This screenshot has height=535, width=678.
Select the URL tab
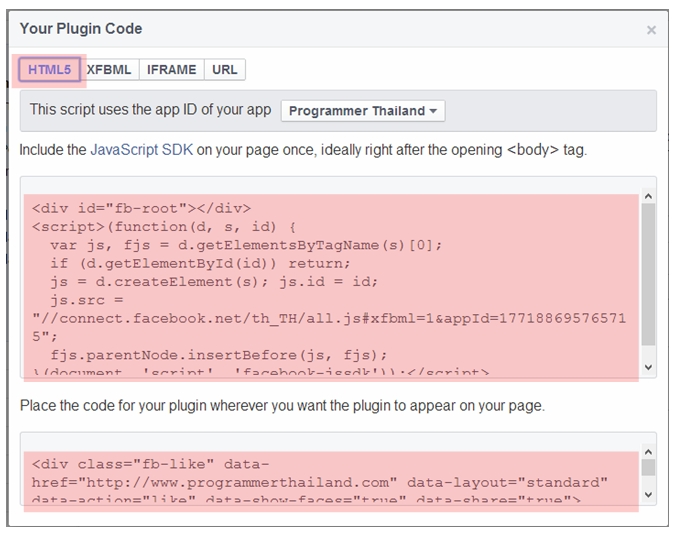tap(225, 70)
